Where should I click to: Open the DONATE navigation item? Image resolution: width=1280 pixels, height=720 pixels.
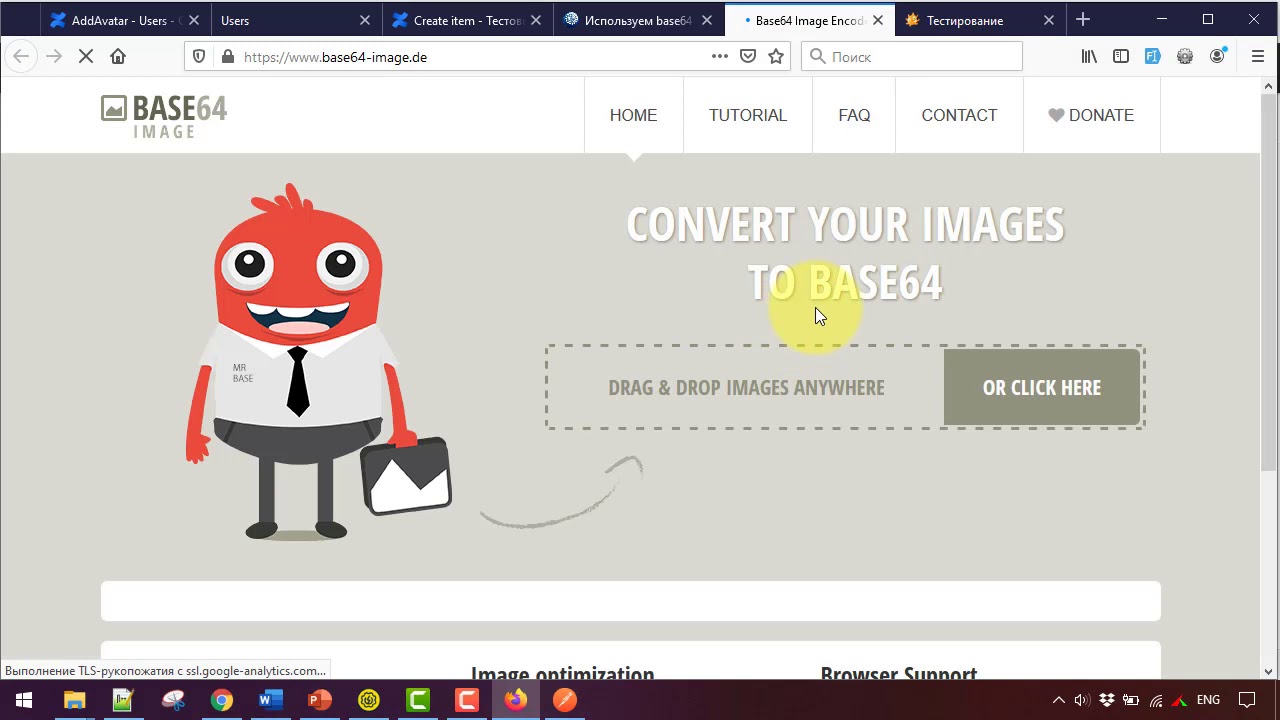(1091, 116)
